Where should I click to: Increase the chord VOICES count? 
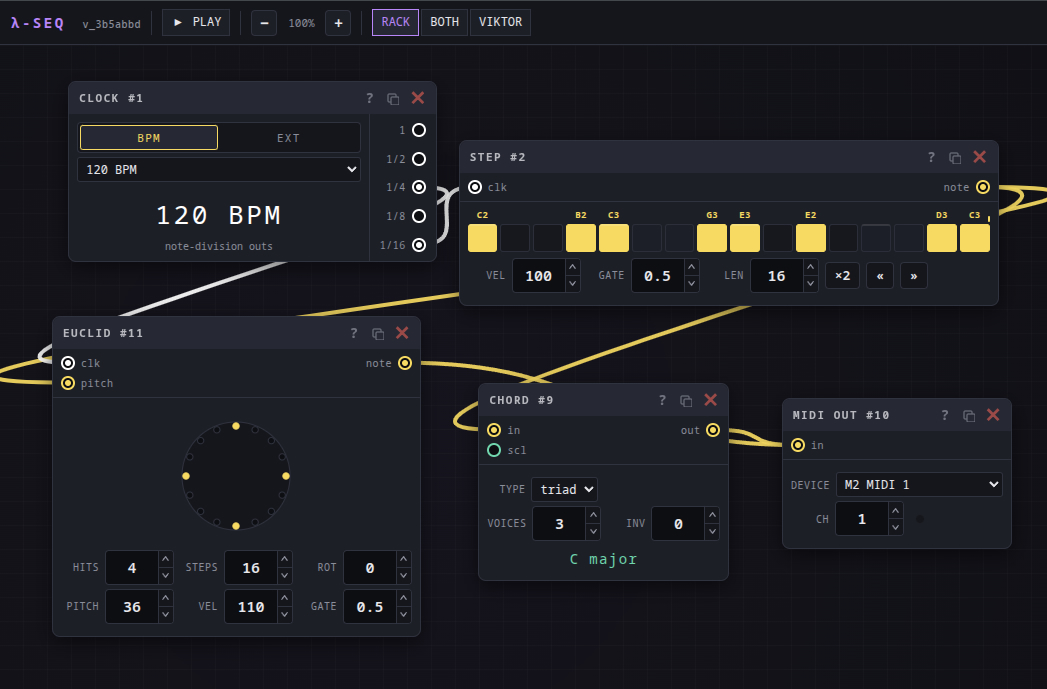pos(592,515)
